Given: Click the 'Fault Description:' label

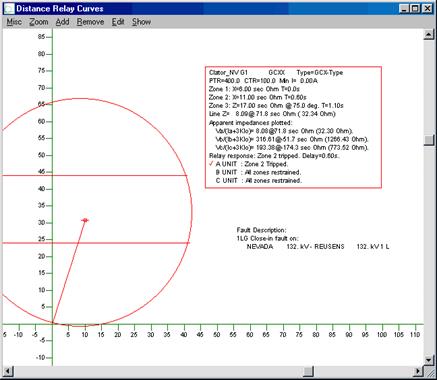Looking at the screenshot, I should pos(261,230).
